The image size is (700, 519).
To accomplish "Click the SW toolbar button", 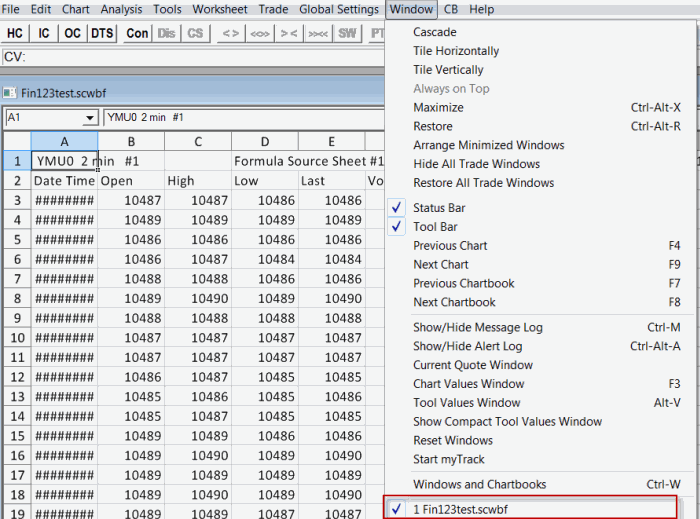I will (x=347, y=33).
